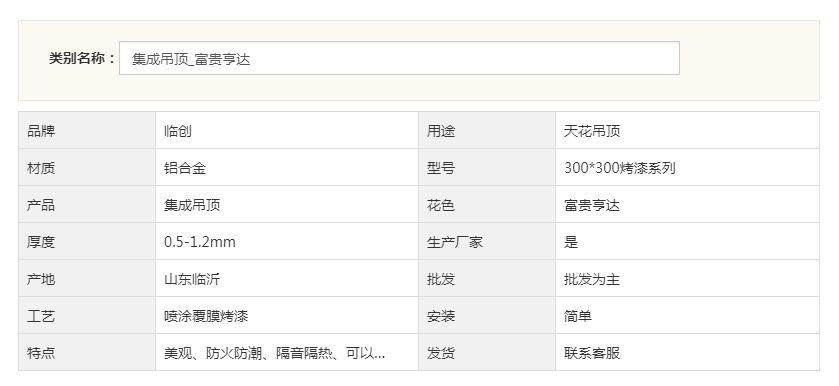Click the 天花吊顶 value cell
The image size is (839, 386).
(687, 130)
